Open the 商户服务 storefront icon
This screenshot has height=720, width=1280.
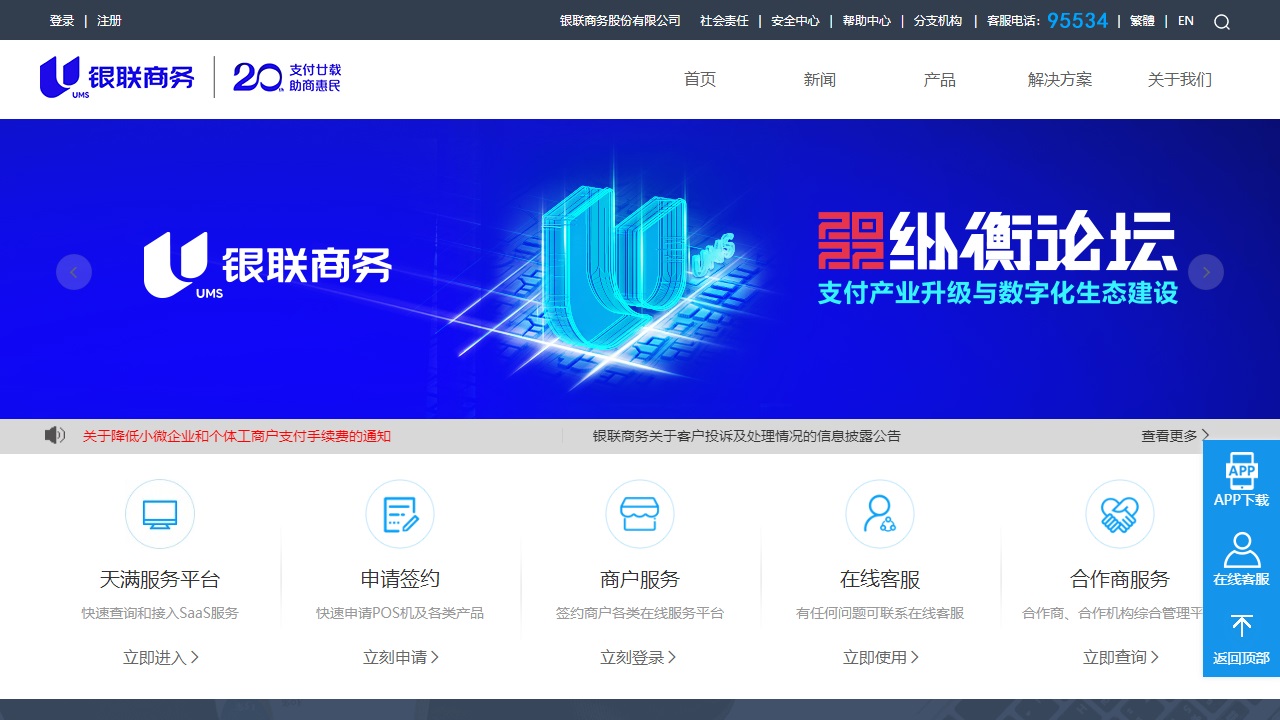pos(640,514)
